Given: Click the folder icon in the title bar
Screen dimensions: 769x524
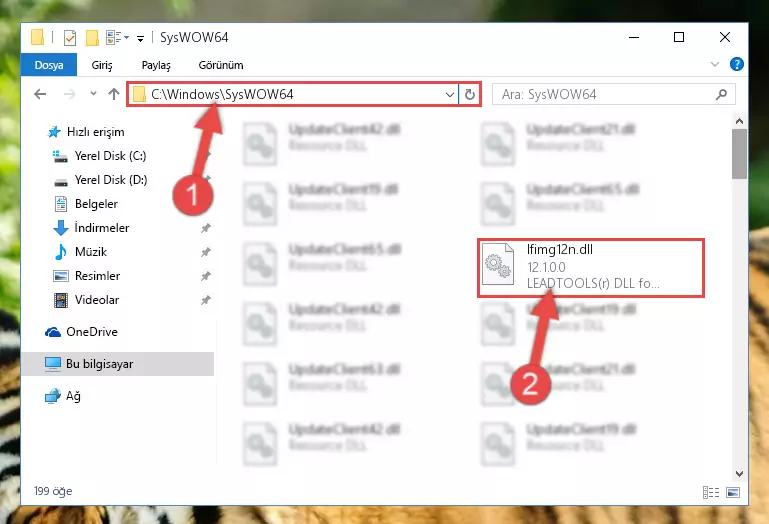Looking at the screenshot, I should click(37, 37).
